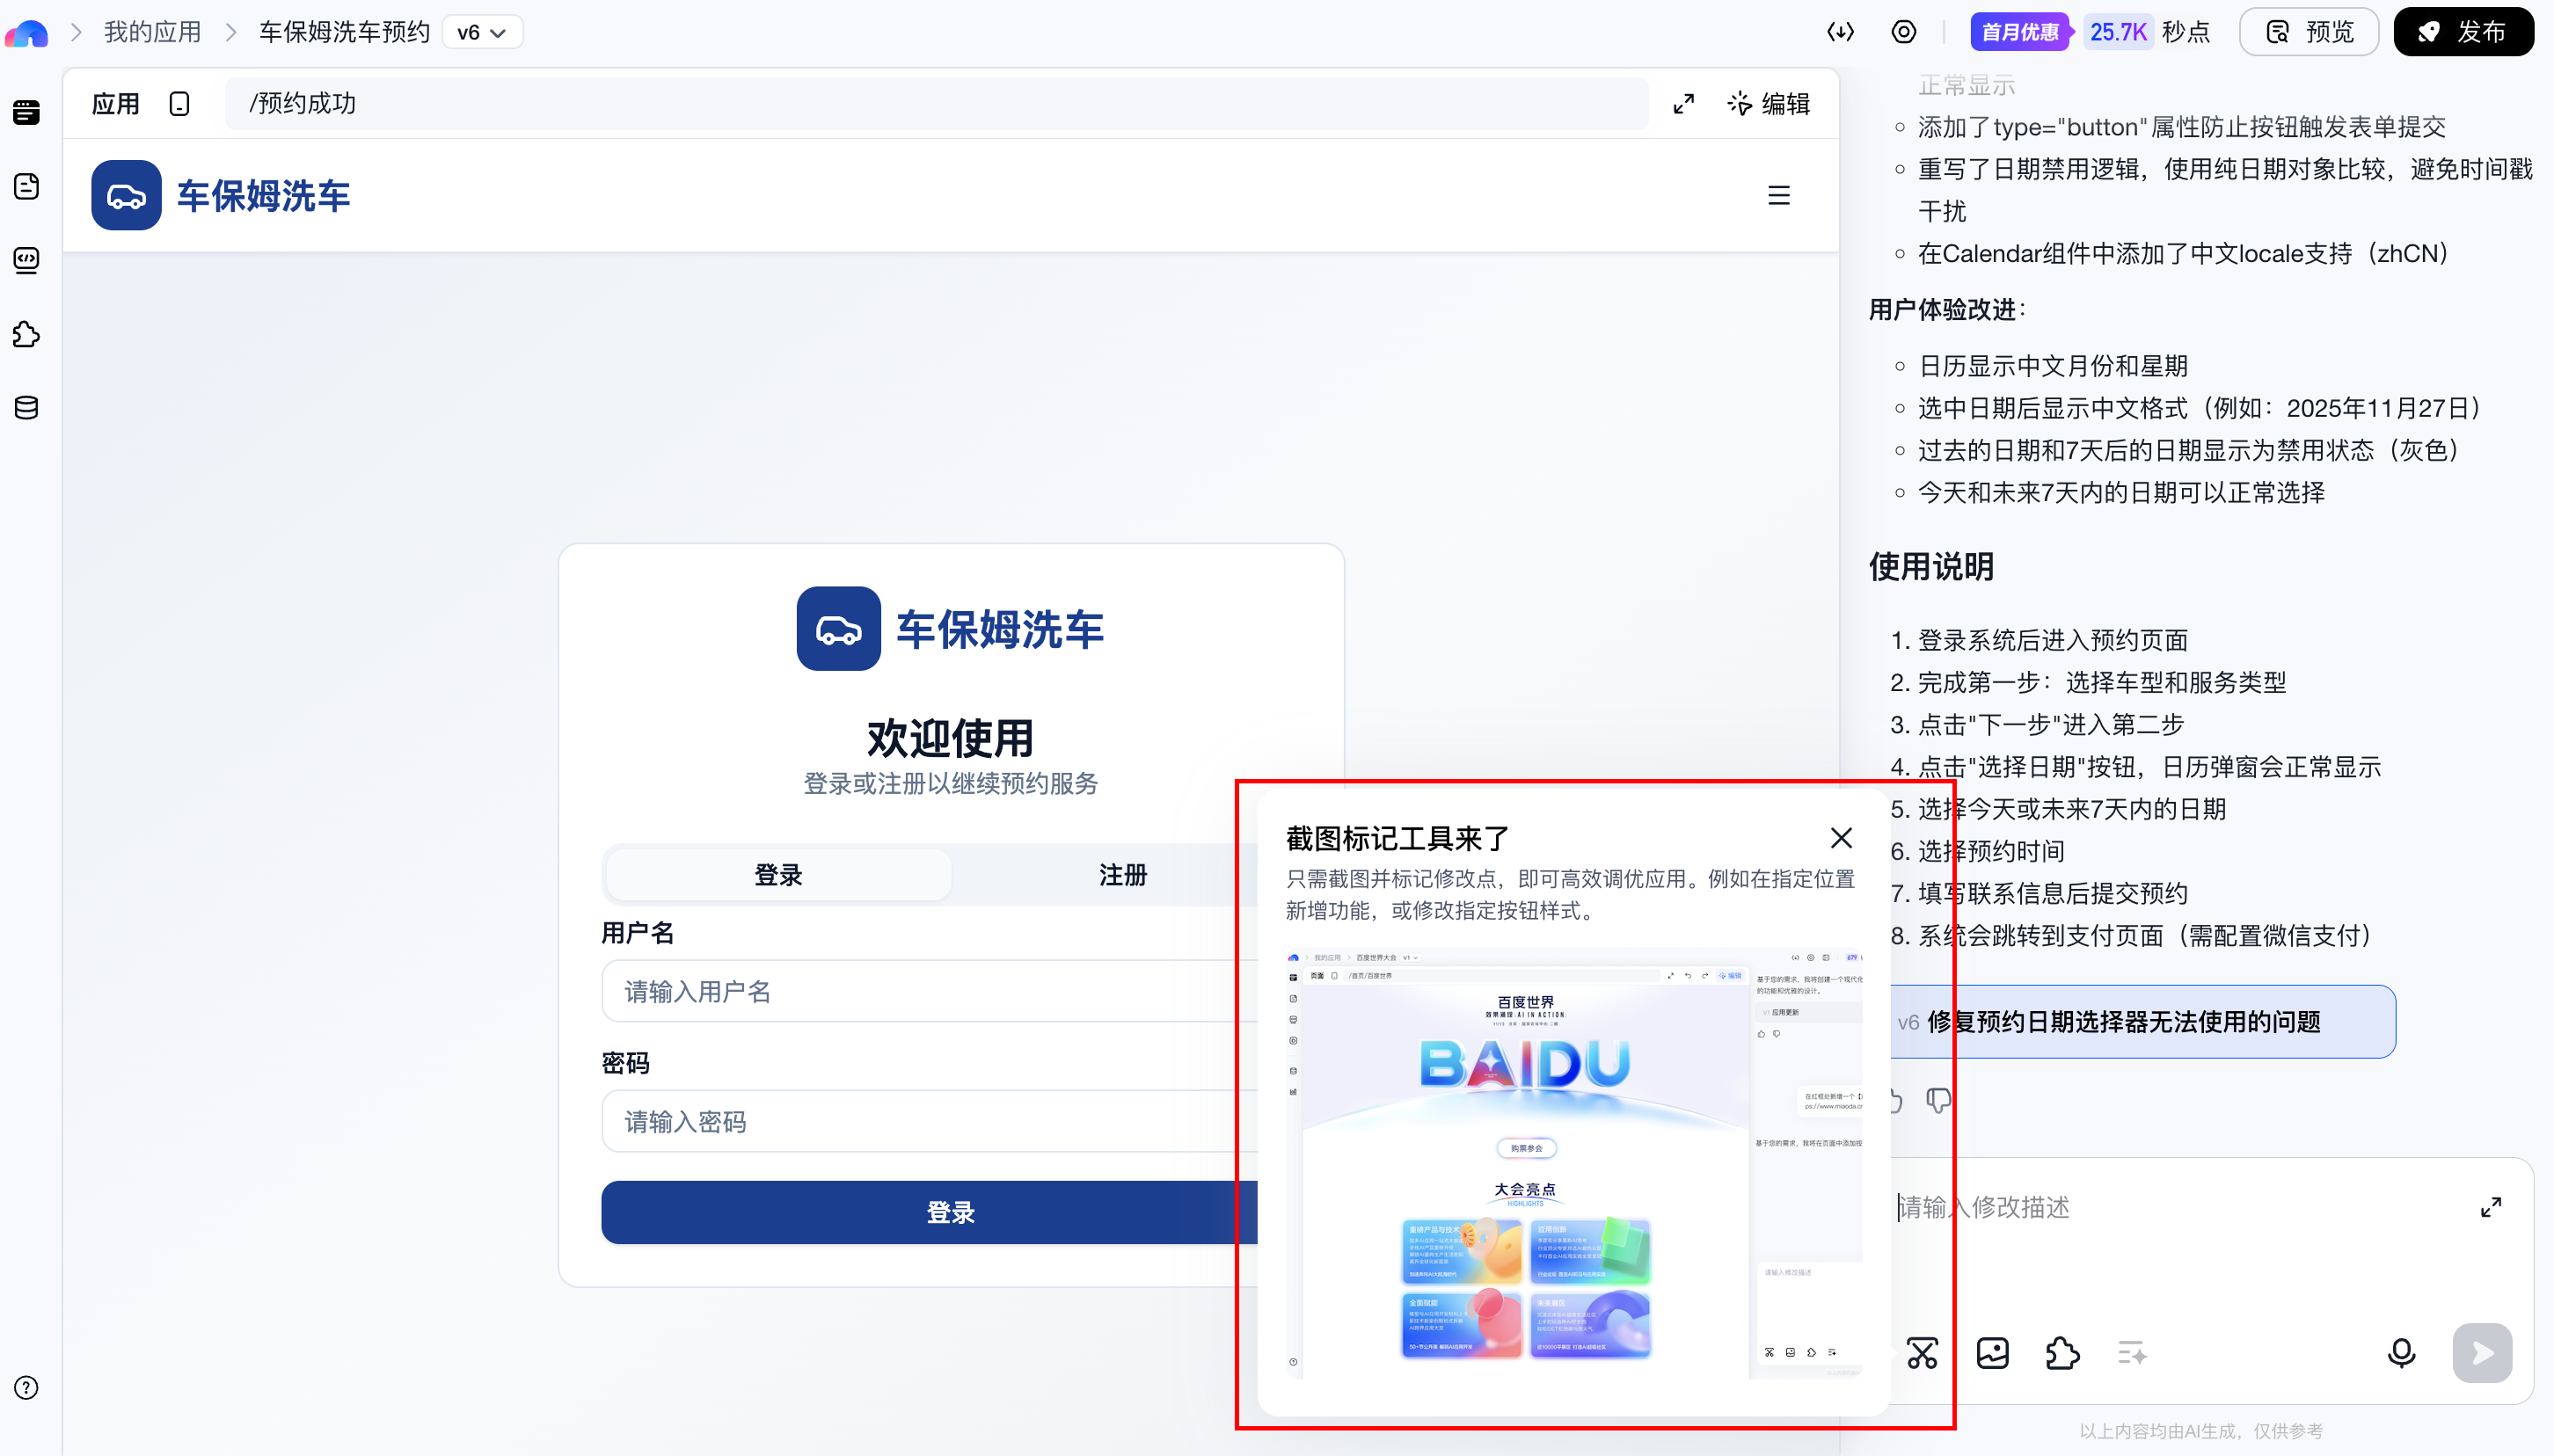The image size is (2554, 1456).
Task: Click 我的应用 breadcrumb link
Action: tap(153, 32)
